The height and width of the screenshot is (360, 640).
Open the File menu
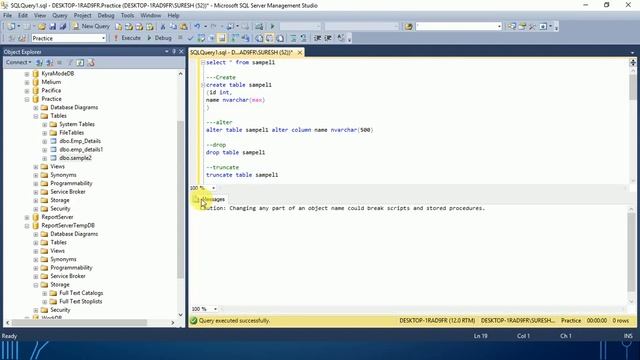(x=7, y=16)
